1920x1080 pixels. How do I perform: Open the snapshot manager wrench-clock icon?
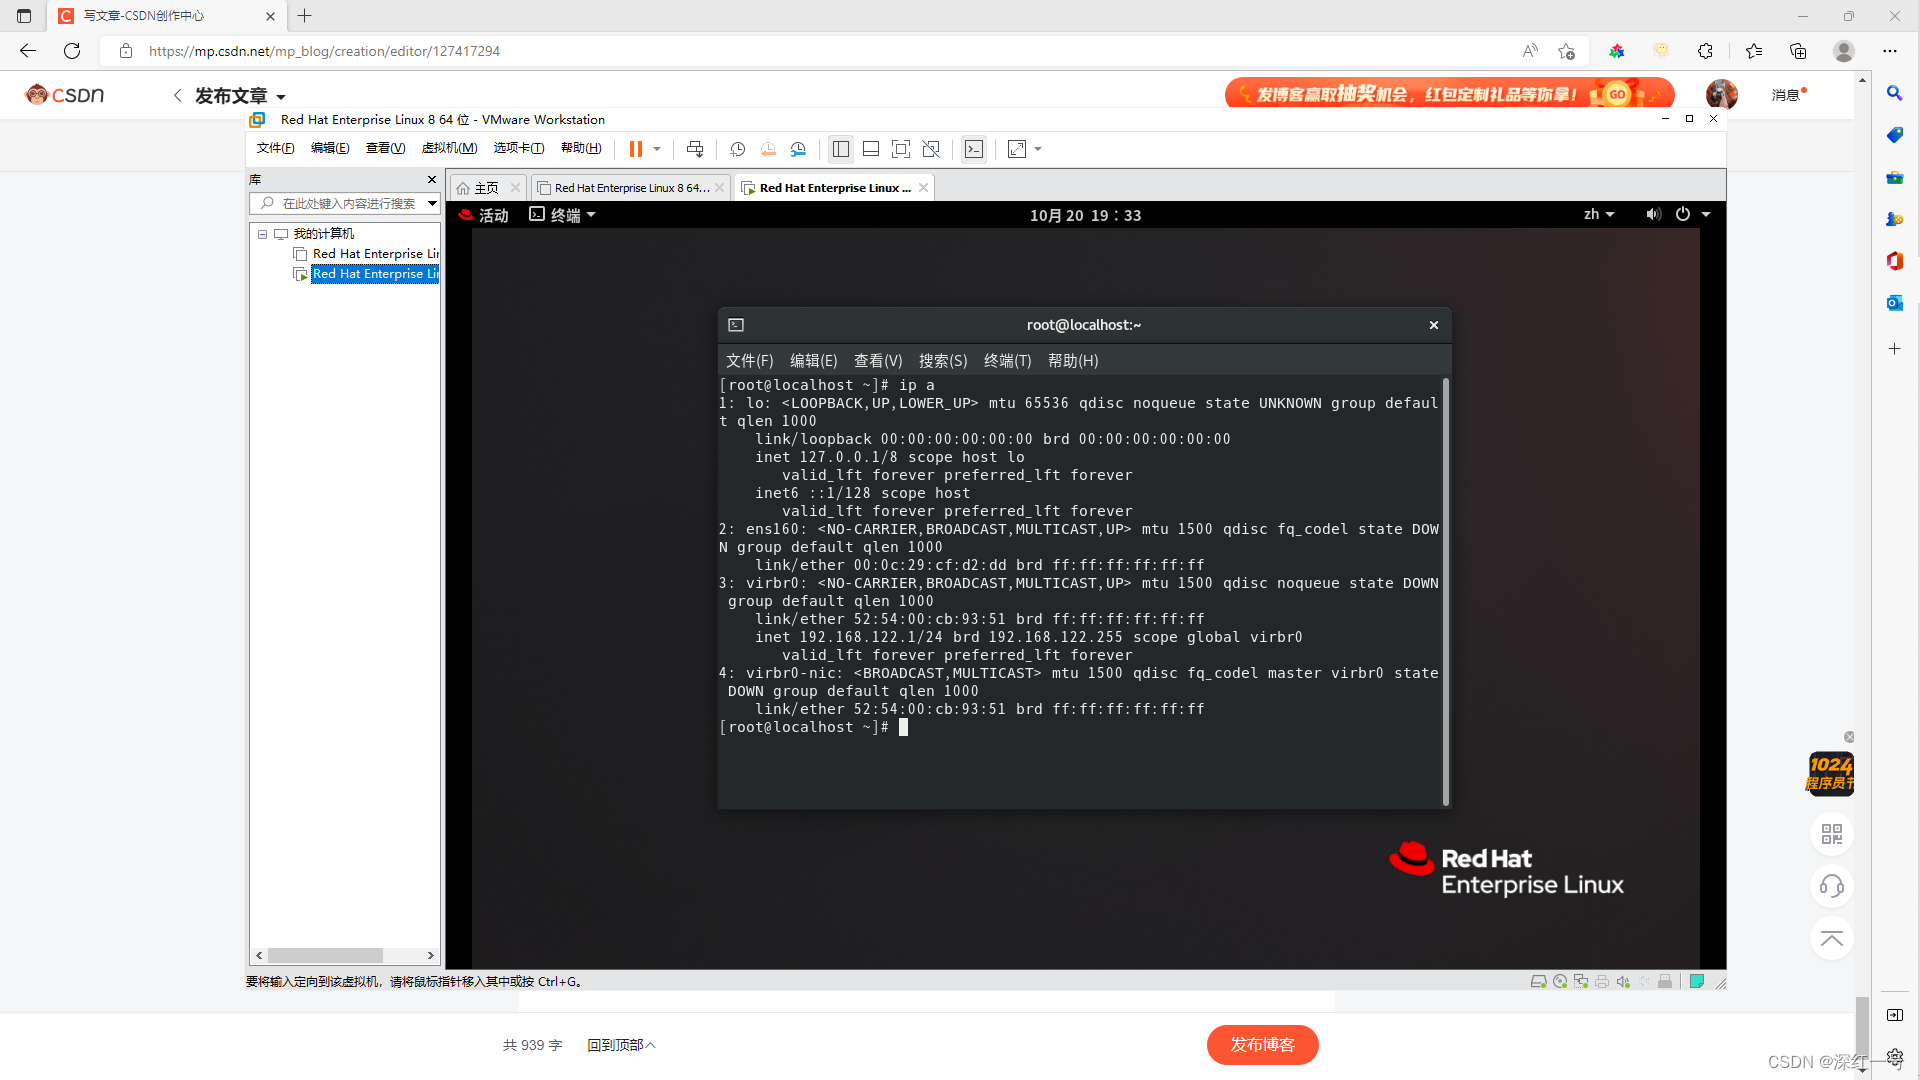tap(798, 149)
